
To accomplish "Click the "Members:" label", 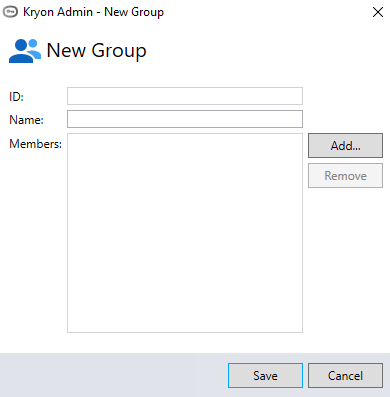I will tap(35, 144).
